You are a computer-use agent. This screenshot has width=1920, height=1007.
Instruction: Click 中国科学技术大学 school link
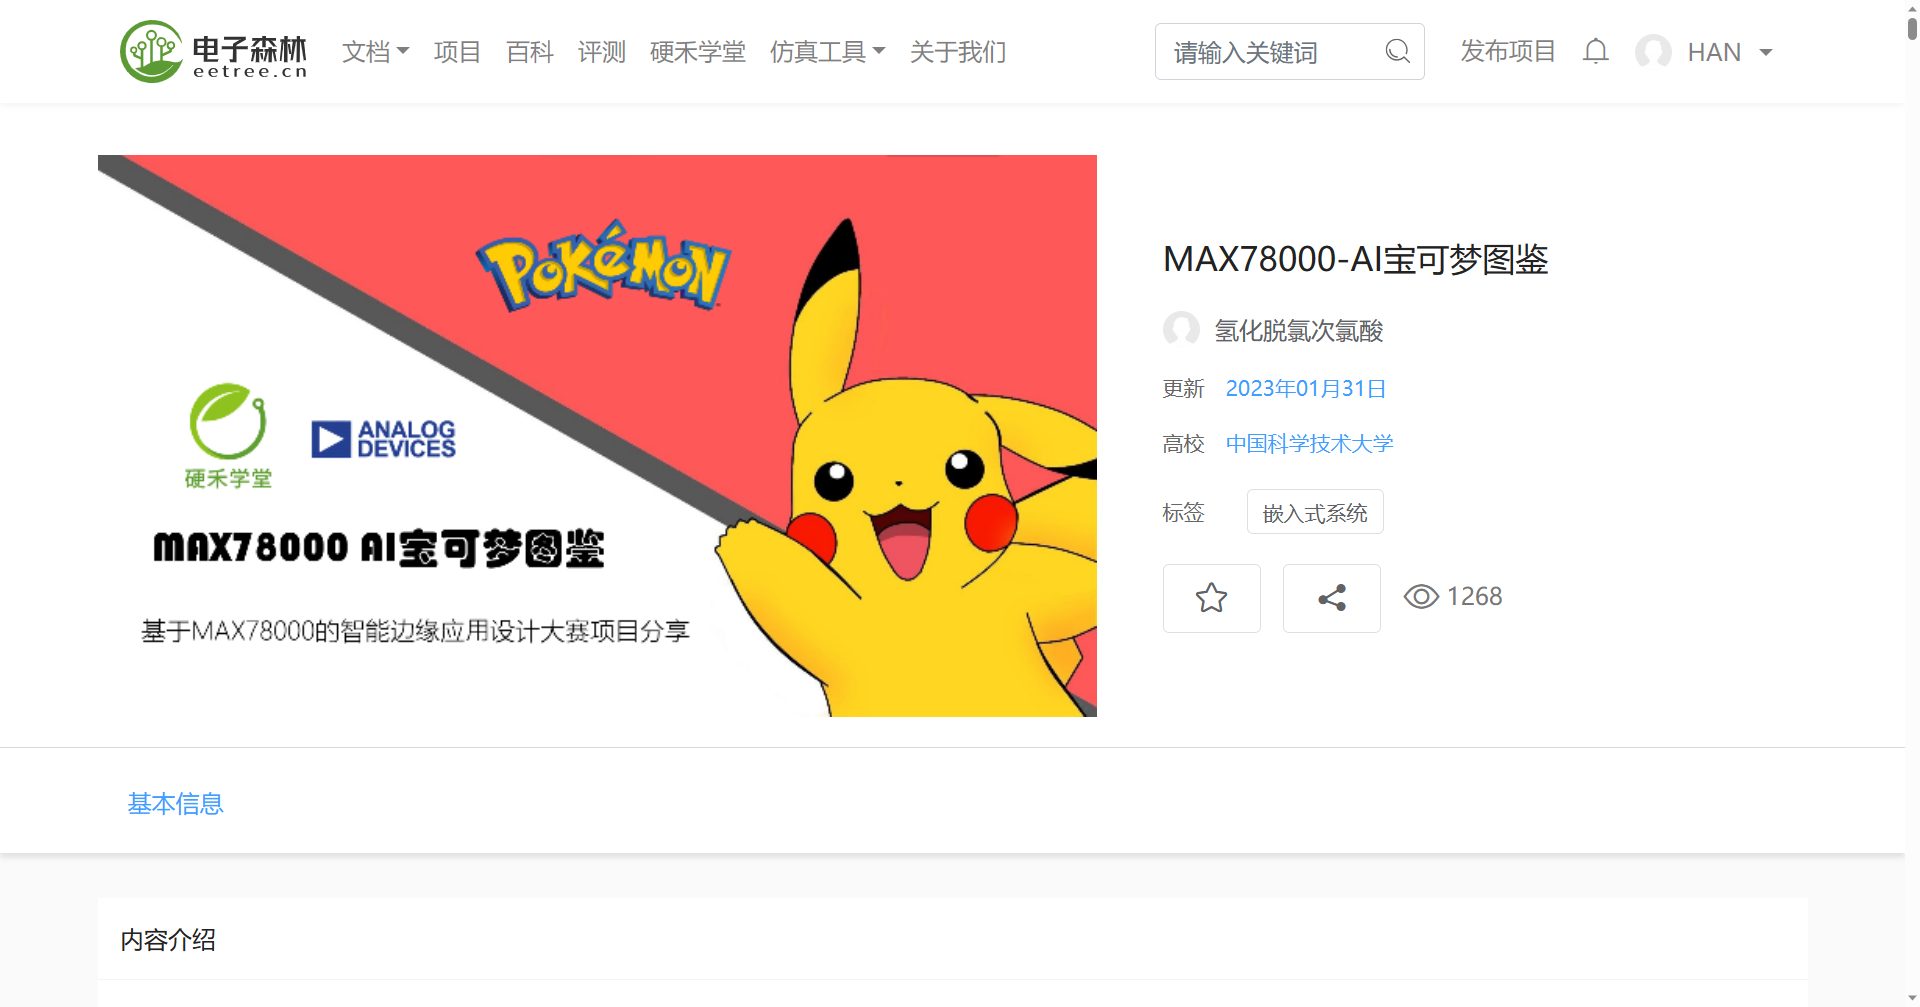(1309, 444)
